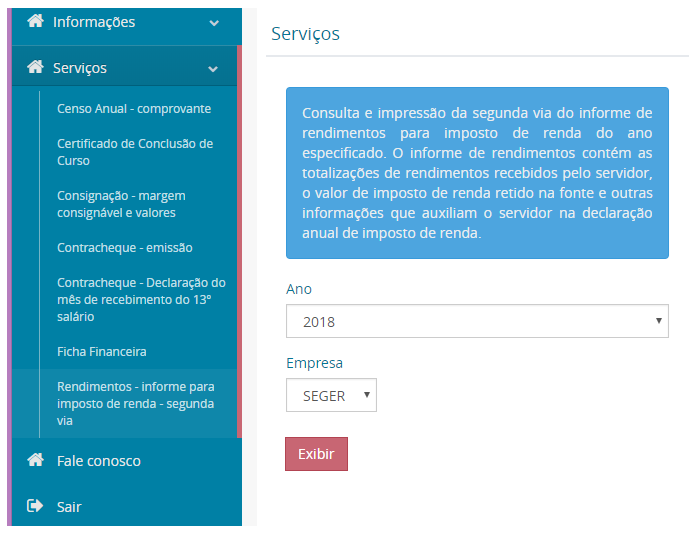The image size is (698, 533).
Task: Click the sign-out icon beside Sair
Action: tap(35, 507)
